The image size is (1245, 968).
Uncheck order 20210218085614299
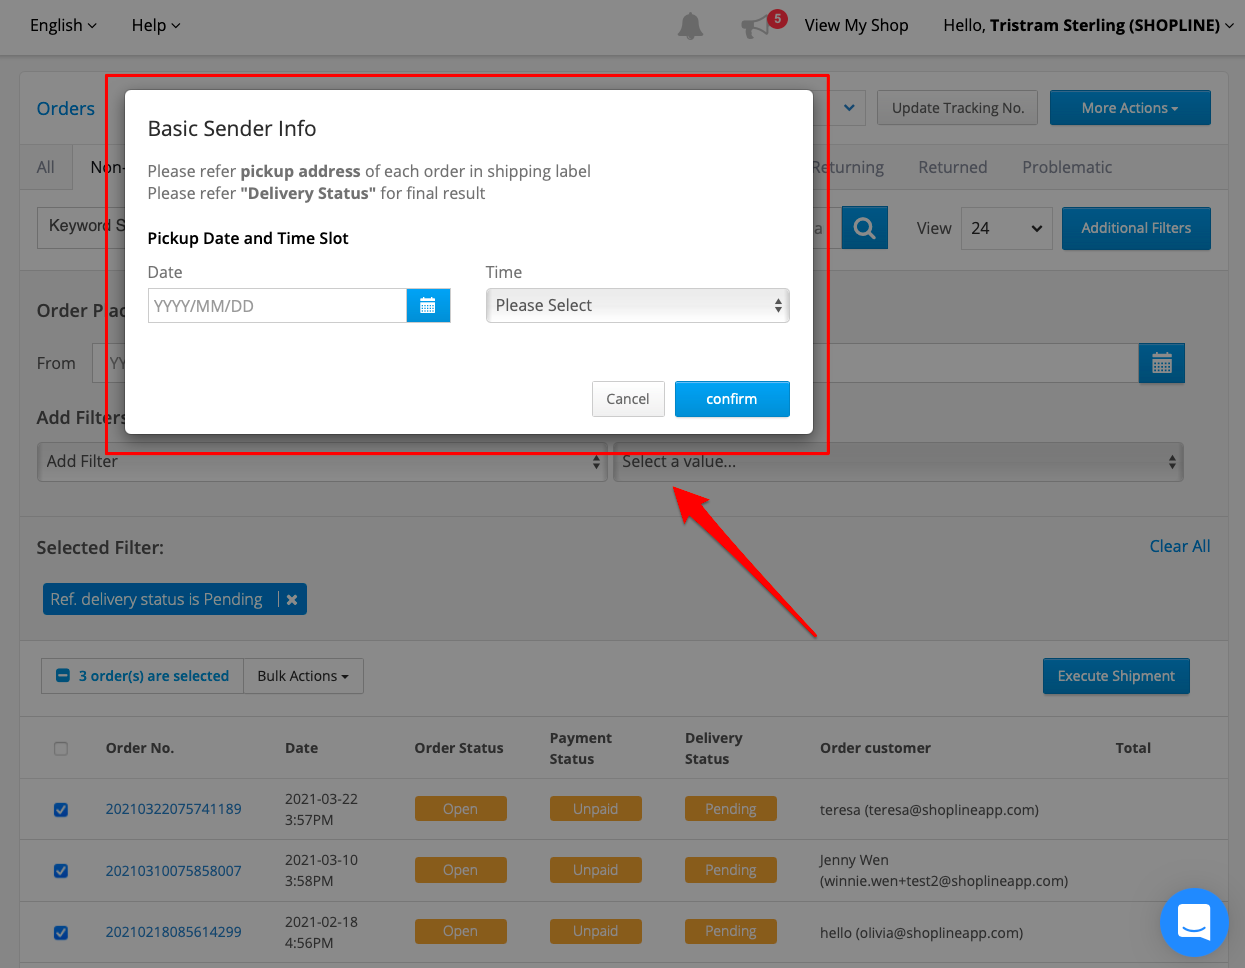tap(61, 933)
